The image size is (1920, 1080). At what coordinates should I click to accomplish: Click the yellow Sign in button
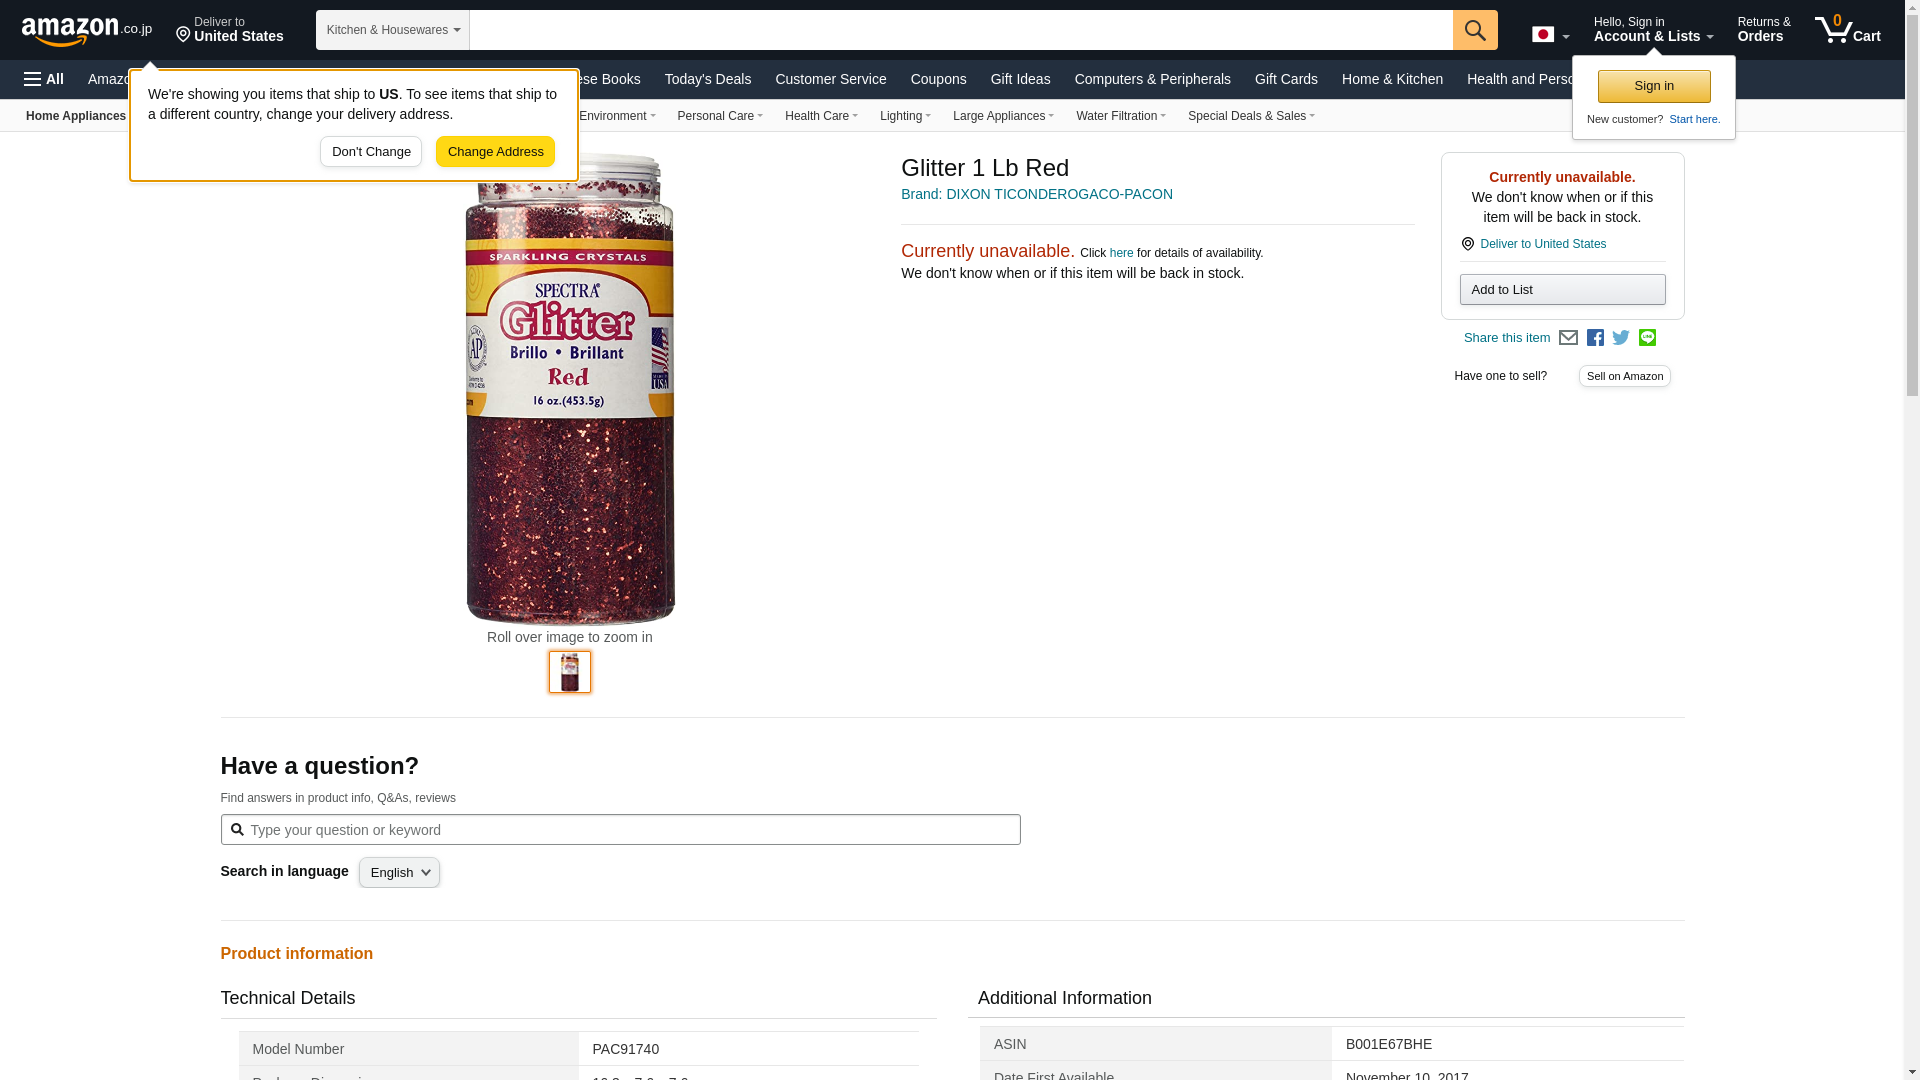tap(1654, 86)
